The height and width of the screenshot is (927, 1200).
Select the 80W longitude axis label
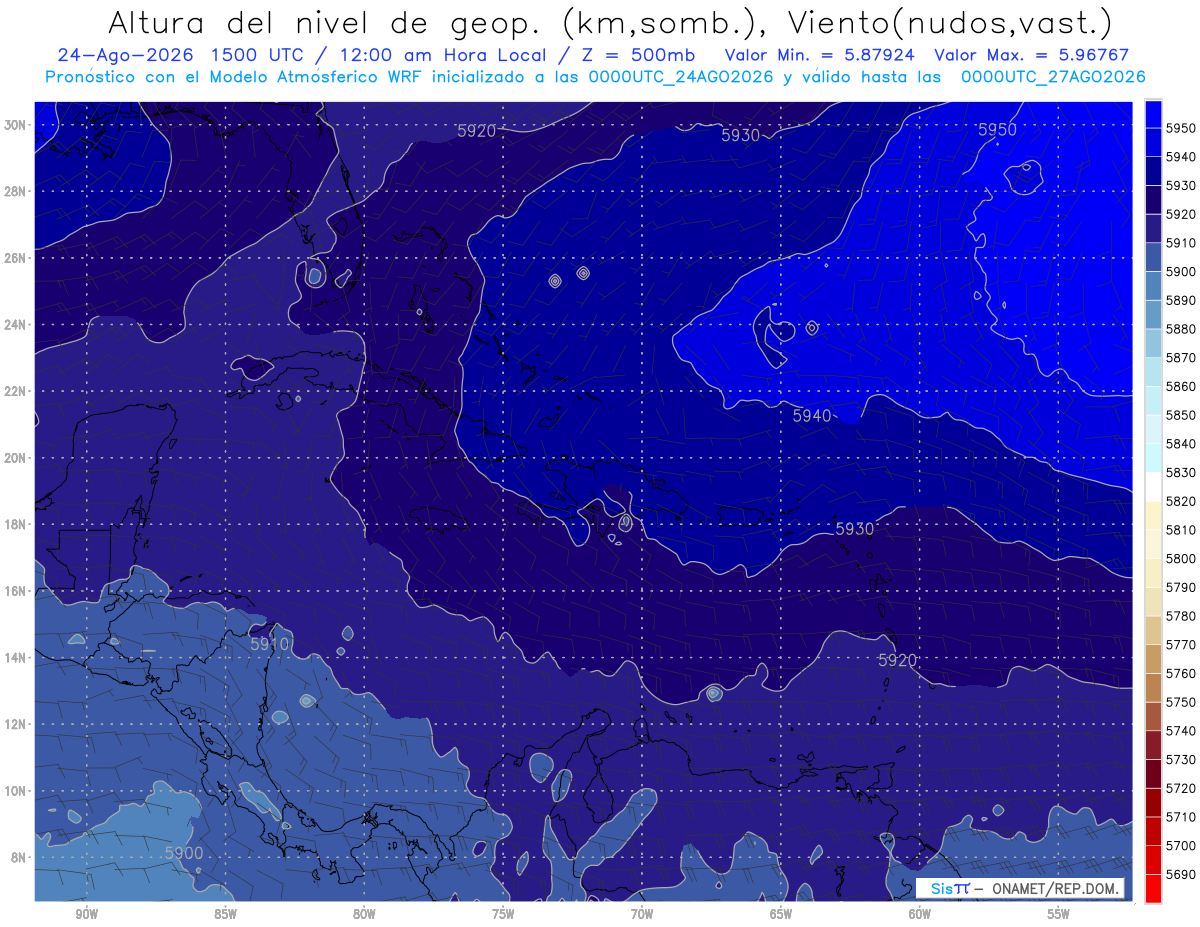pyautogui.click(x=364, y=914)
